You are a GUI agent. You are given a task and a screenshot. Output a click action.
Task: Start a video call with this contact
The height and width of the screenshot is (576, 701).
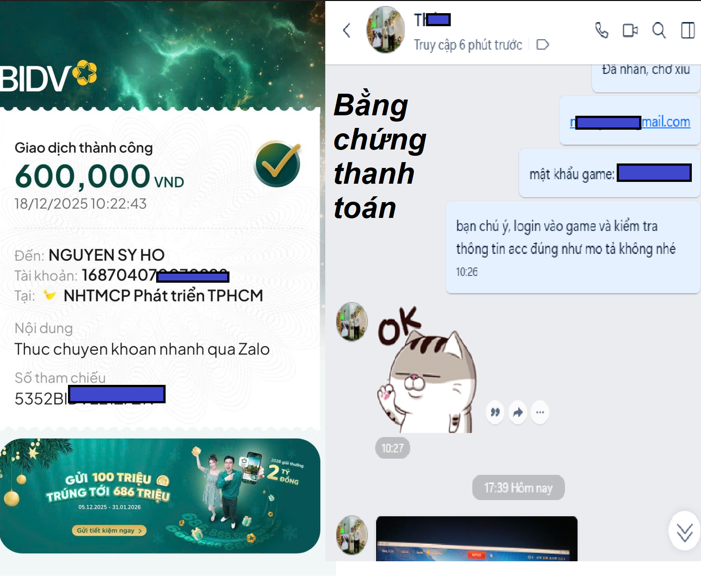[630, 30]
